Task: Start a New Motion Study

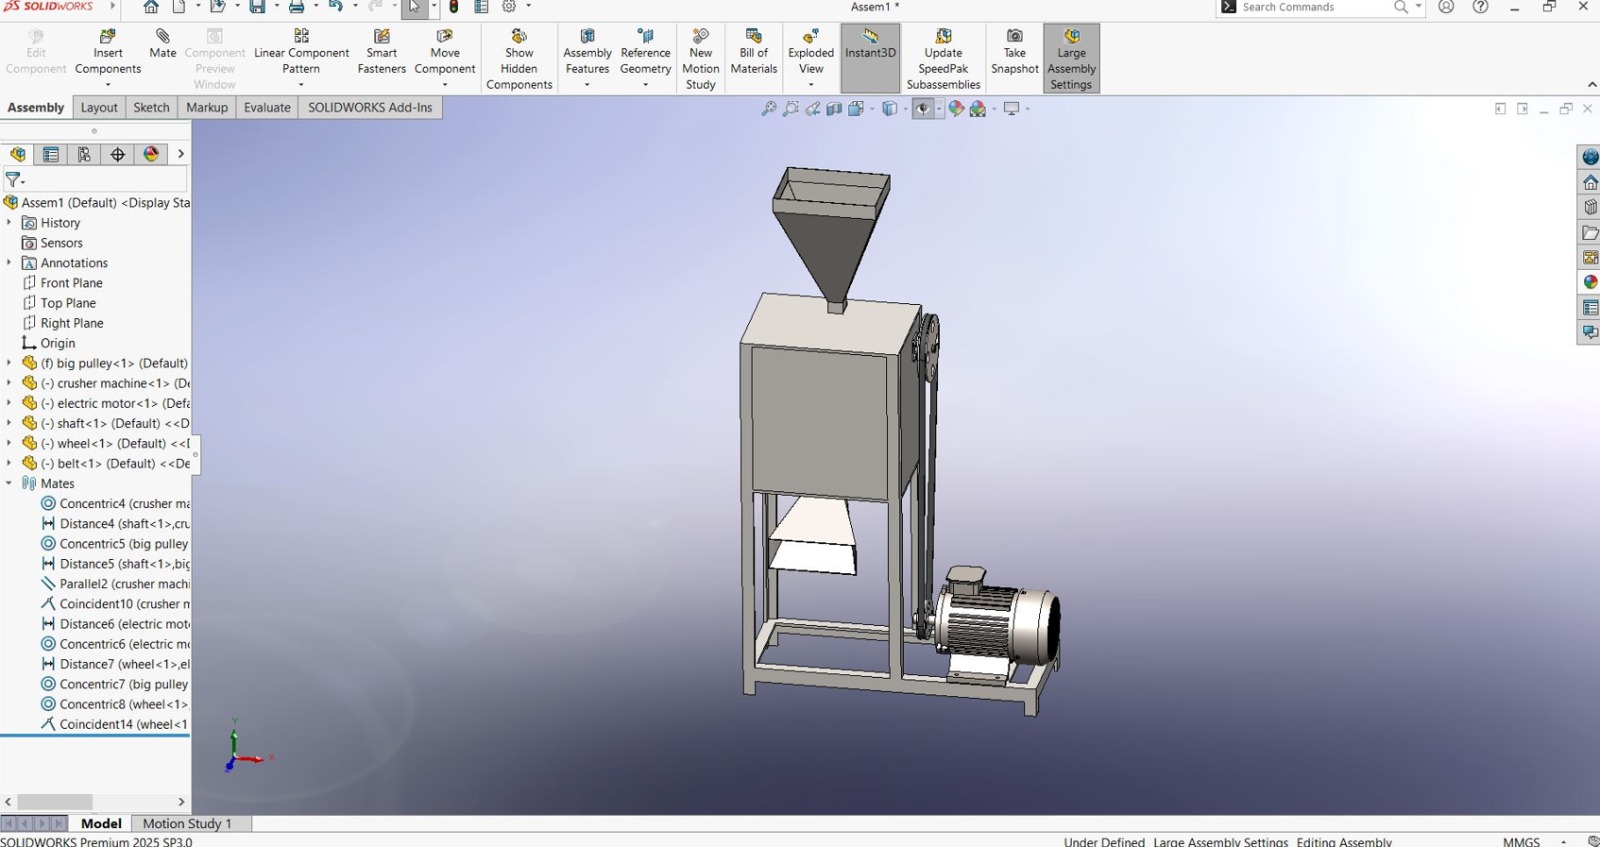Action: point(700,59)
